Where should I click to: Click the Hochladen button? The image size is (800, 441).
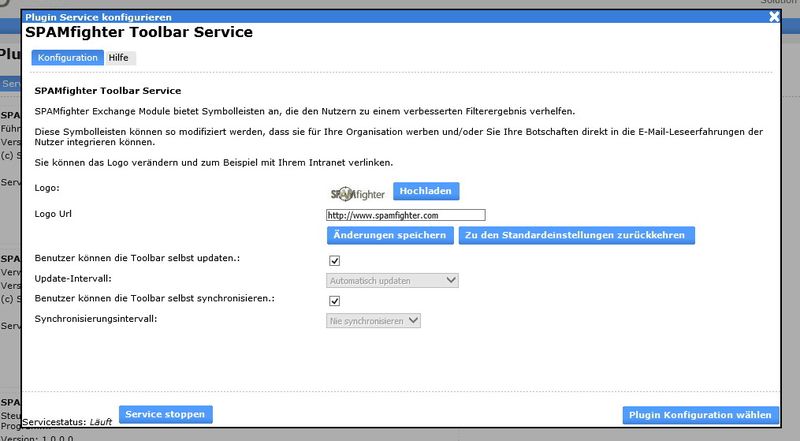pos(426,191)
